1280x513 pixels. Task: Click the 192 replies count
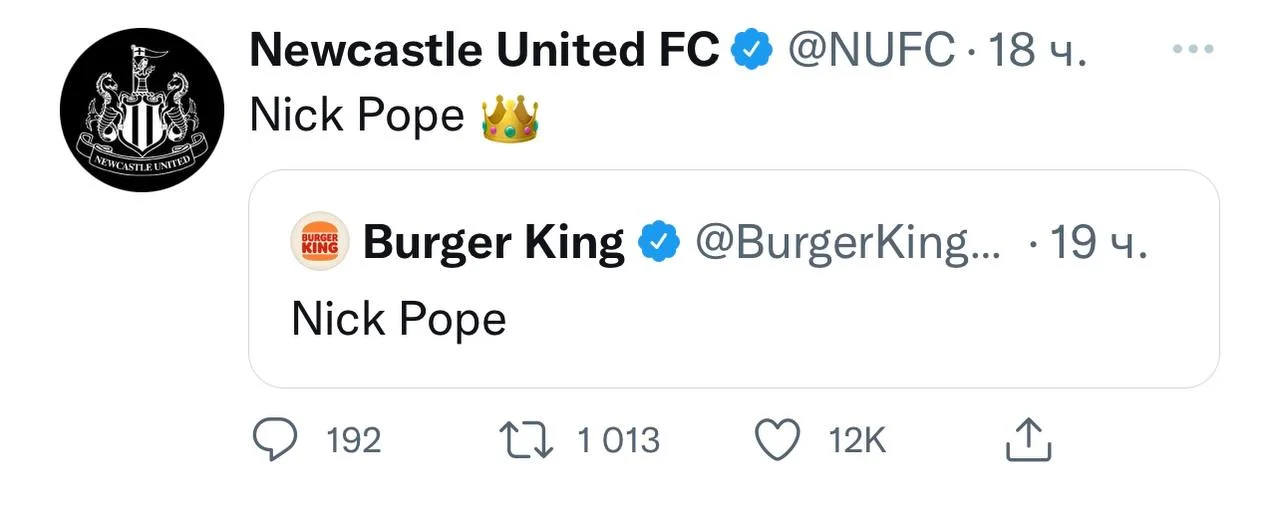354,440
